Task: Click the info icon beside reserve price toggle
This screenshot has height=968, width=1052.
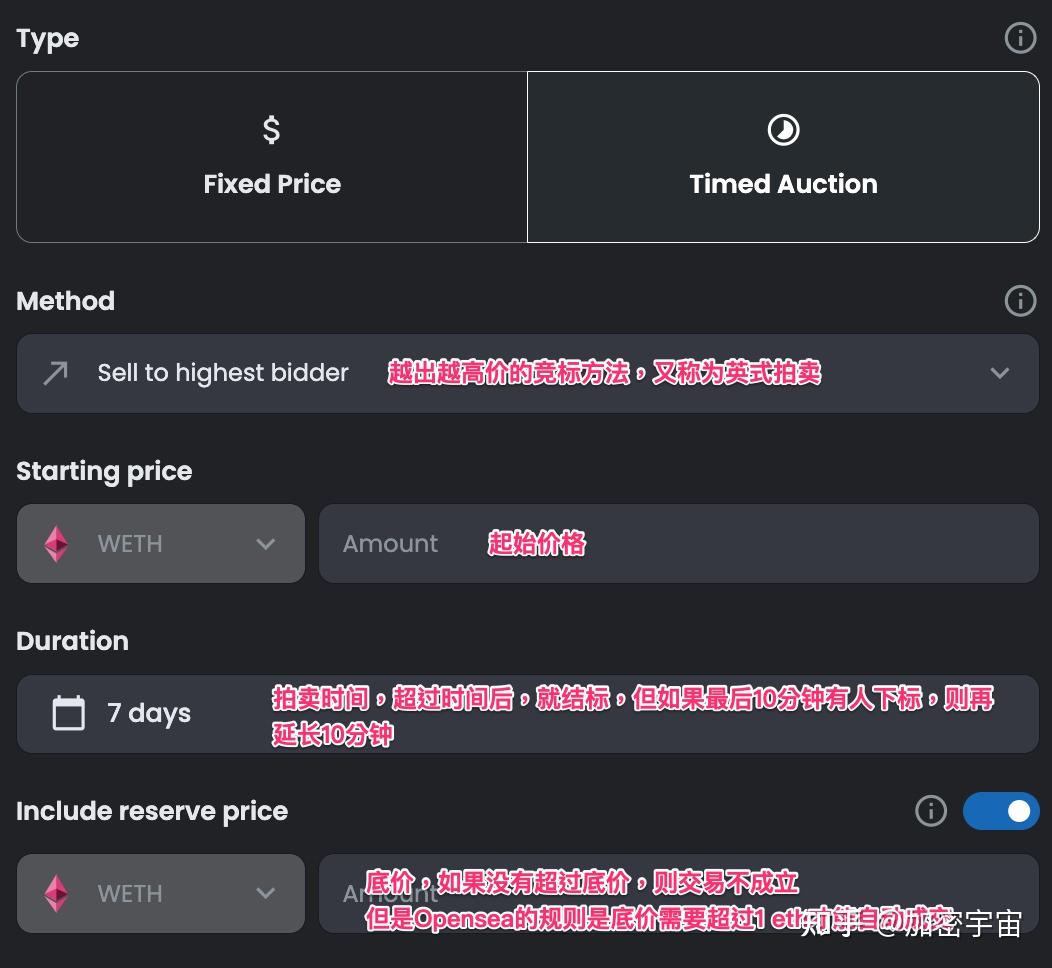Action: pos(930,811)
